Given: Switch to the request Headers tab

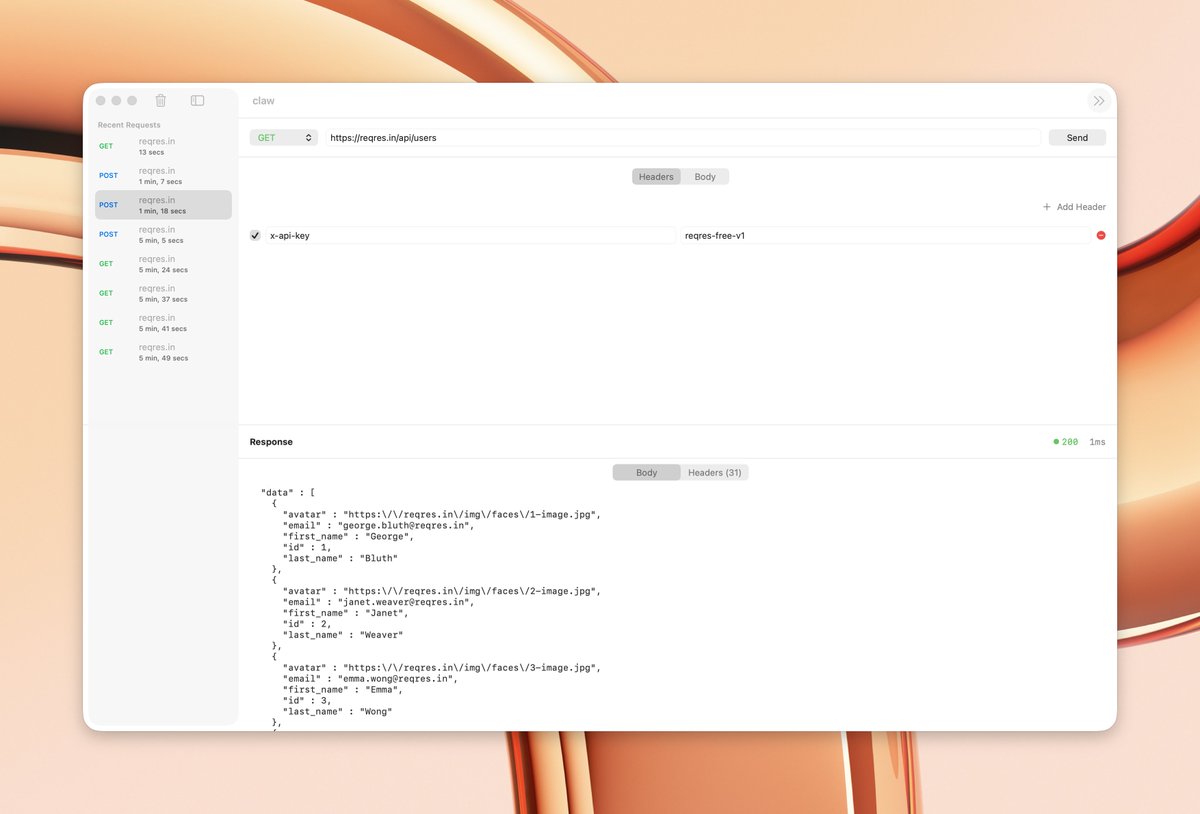Looking at the screenshot, I should (x=656, y=177).
